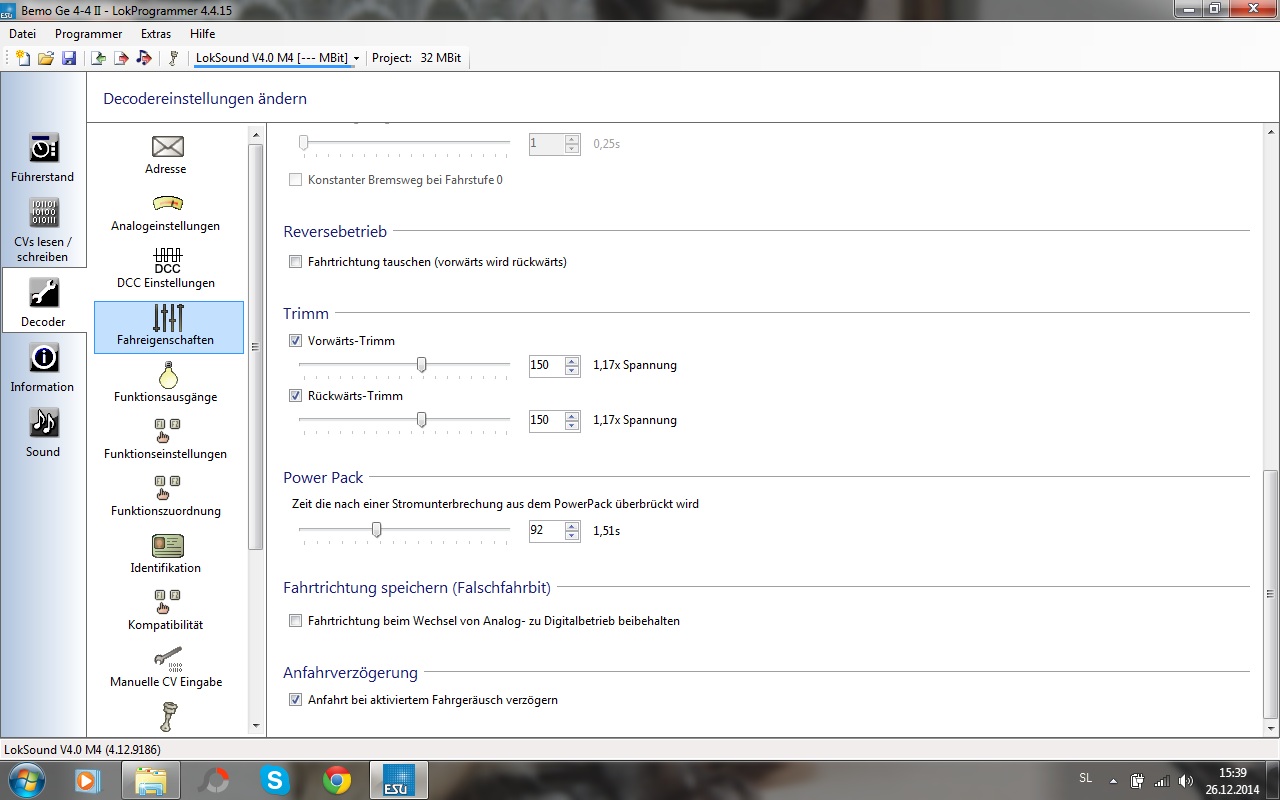1280x800 pixels.
Task: Click the write sound data toolbar icon
Action: 144,58
